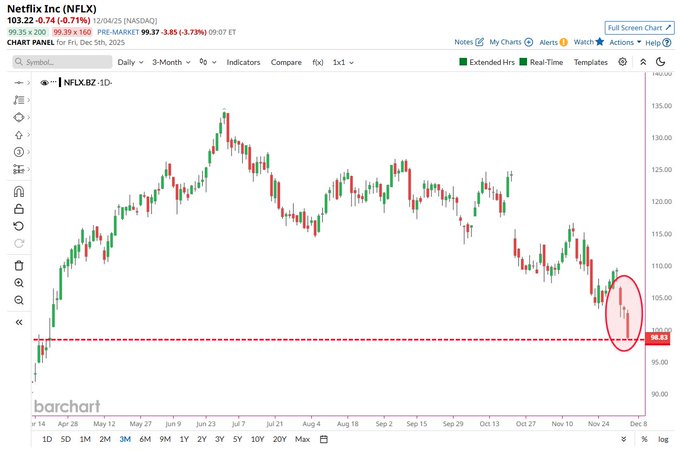Select the 20Y range
Screen dimensions: 680x451
(x=280, y=439)
